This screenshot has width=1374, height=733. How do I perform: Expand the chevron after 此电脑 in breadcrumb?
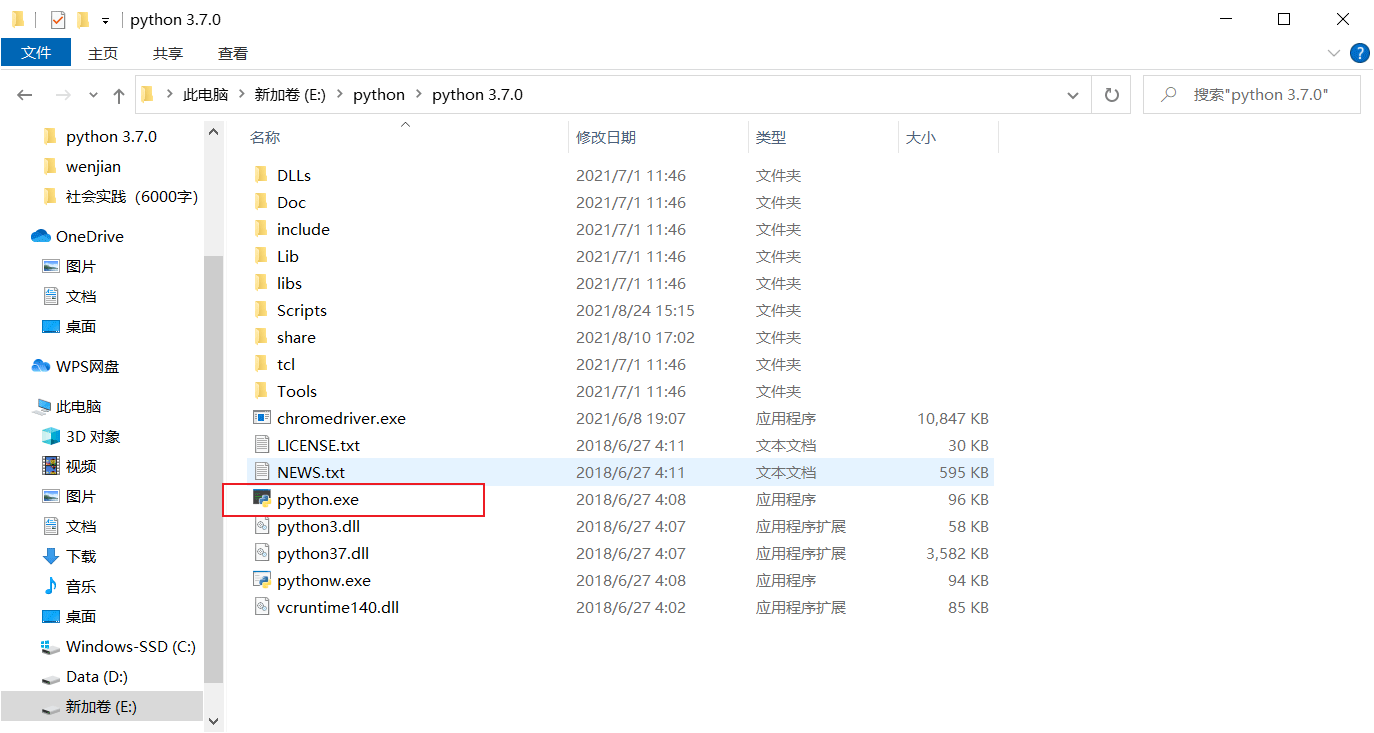241,95
